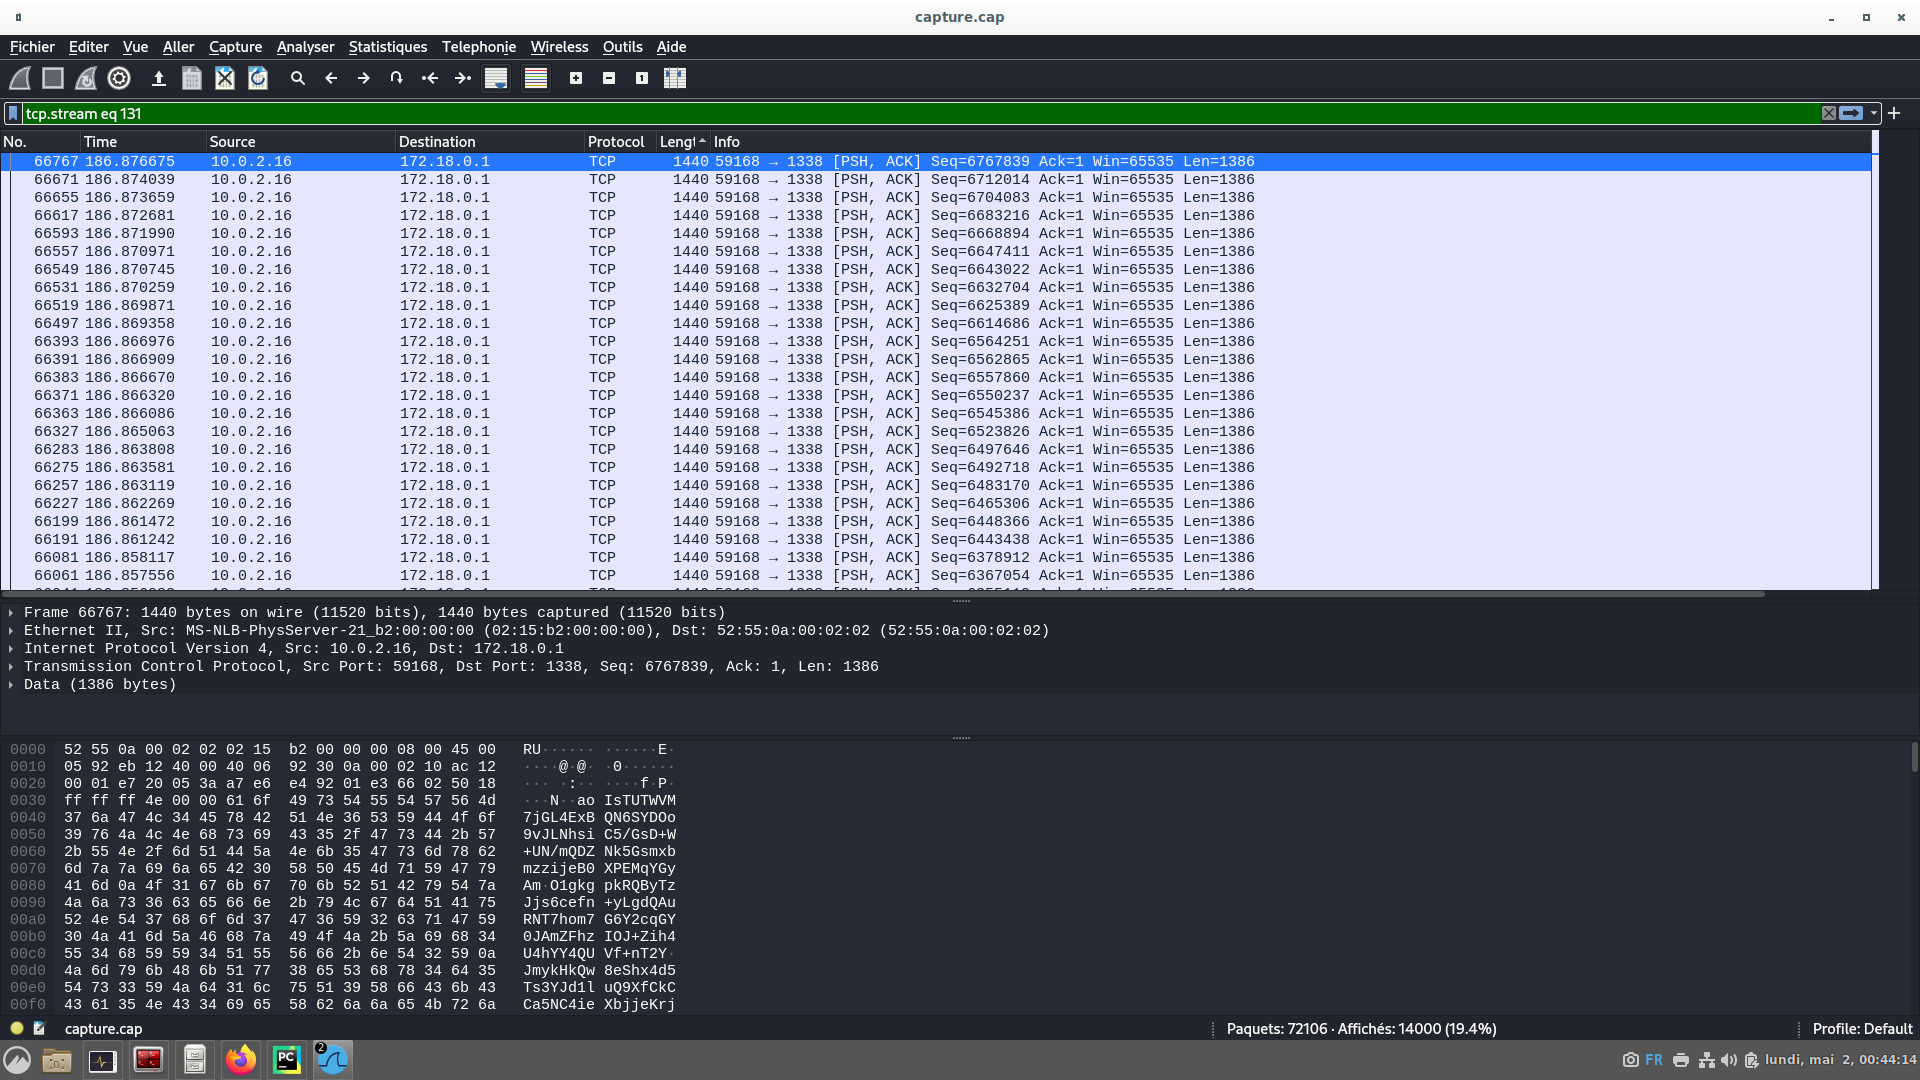The height and width of the screenshot is (1080, 1920).
Task: Reset text to normal size
Action: (x=642, y=78)
